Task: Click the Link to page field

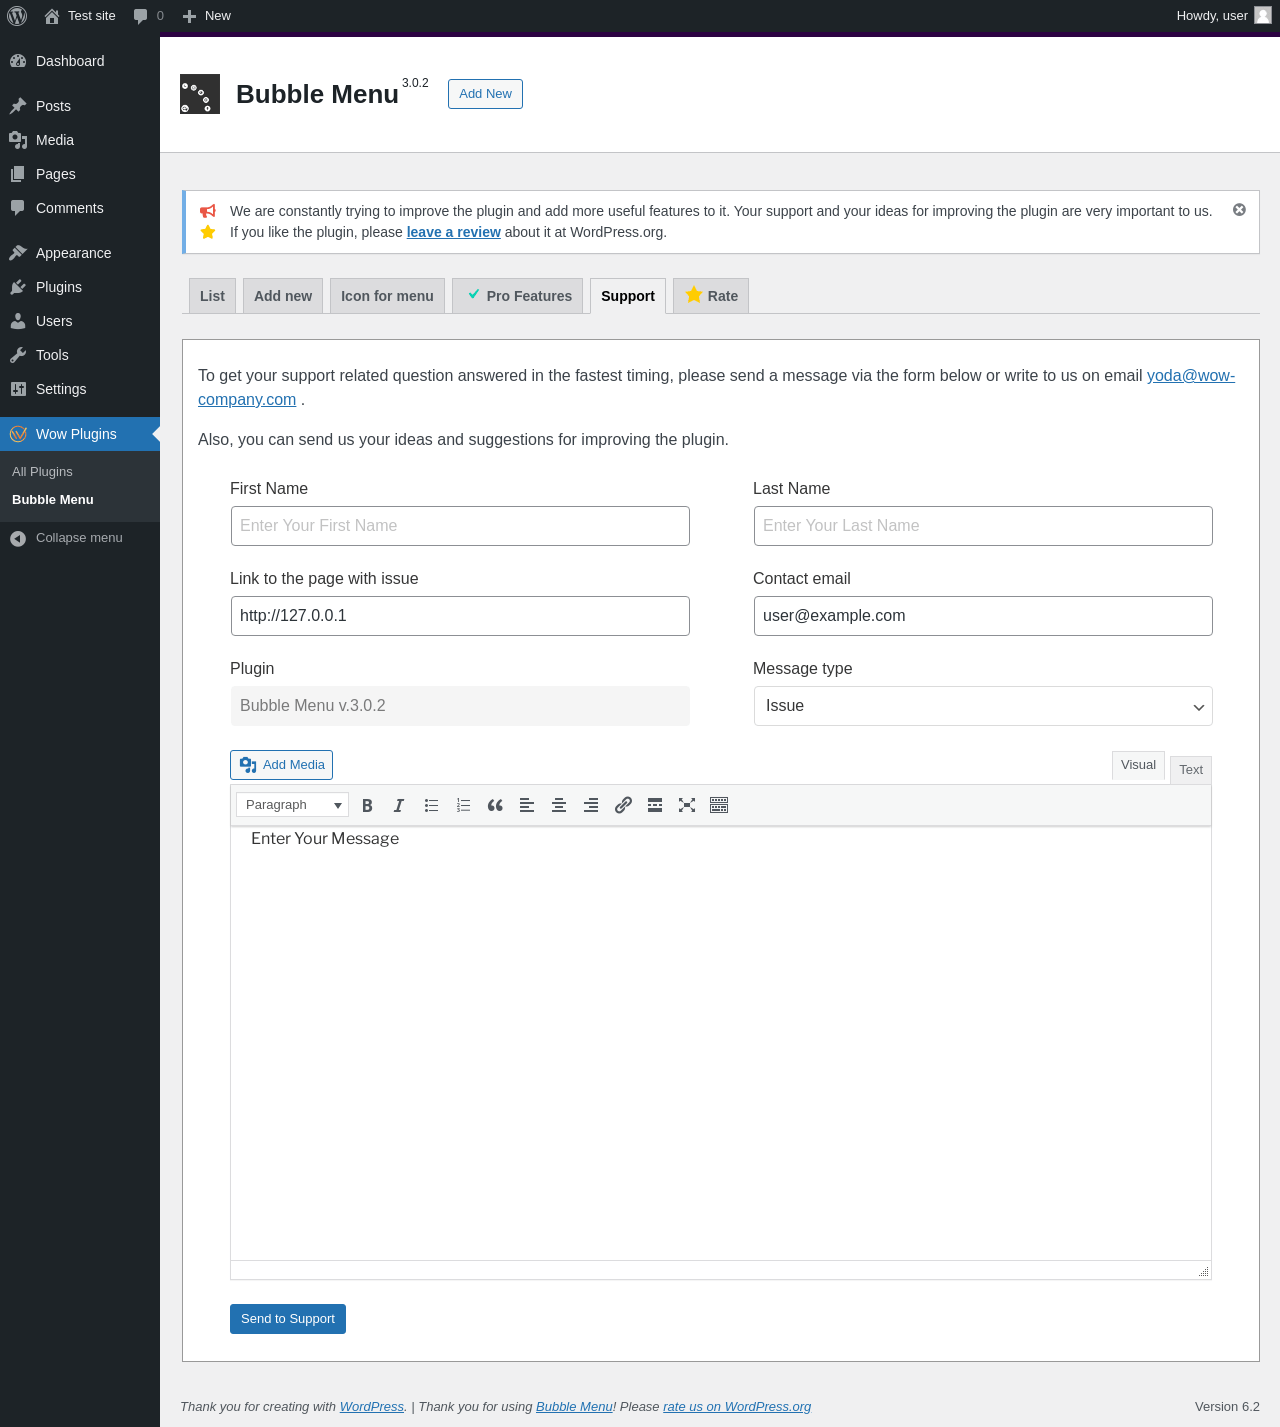Action: click(x=460, y=616)
